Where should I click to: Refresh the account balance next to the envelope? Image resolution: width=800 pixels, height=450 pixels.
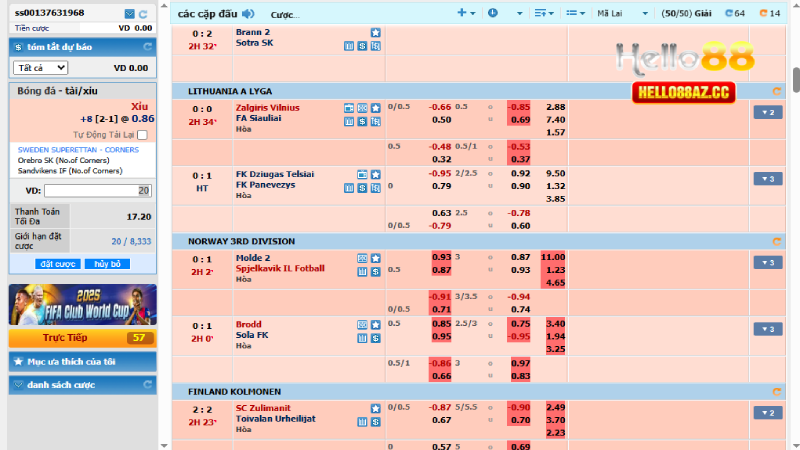coord(143,13)
